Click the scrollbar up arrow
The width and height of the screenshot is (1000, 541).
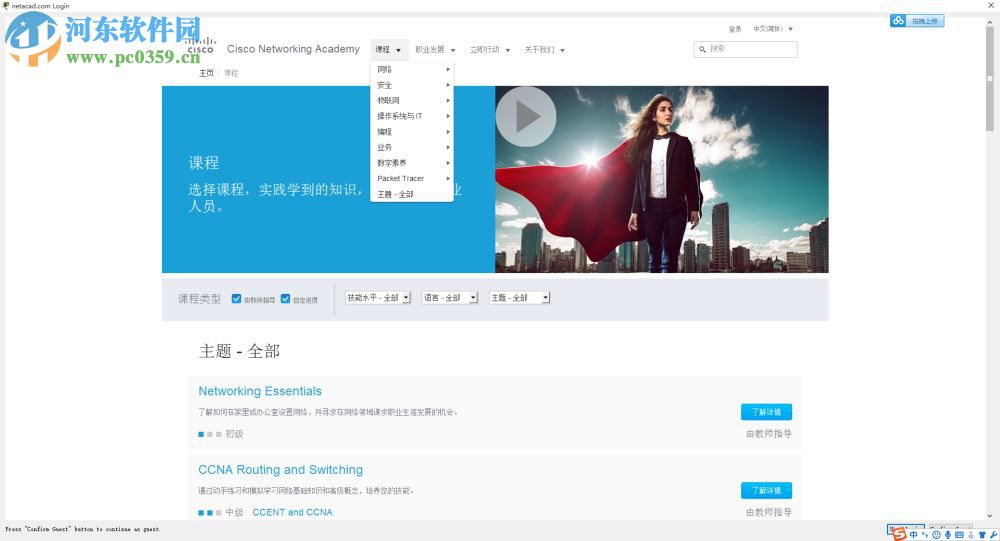click(990, 22)
